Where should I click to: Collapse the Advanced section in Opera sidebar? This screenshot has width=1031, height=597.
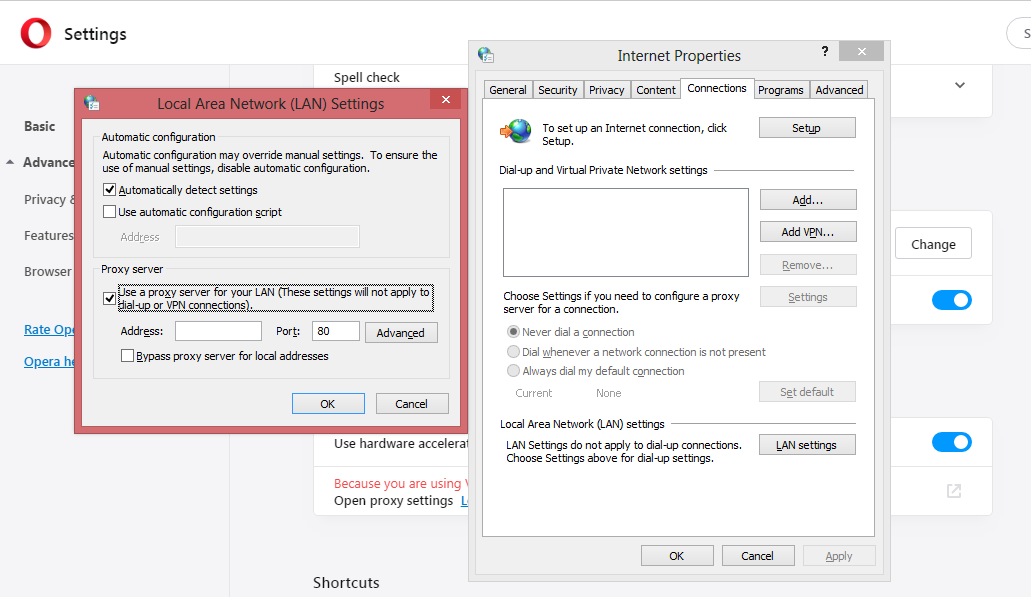click(x=8, y=162)
